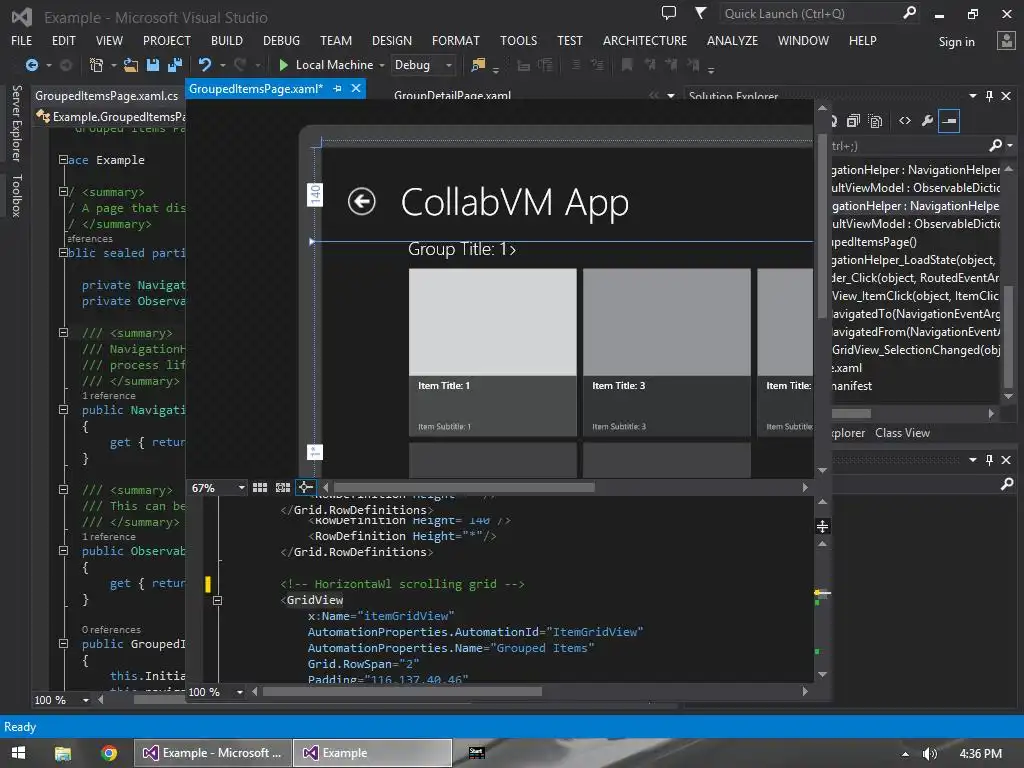Open the notifications filter icon in the title bar

point(700,13)
